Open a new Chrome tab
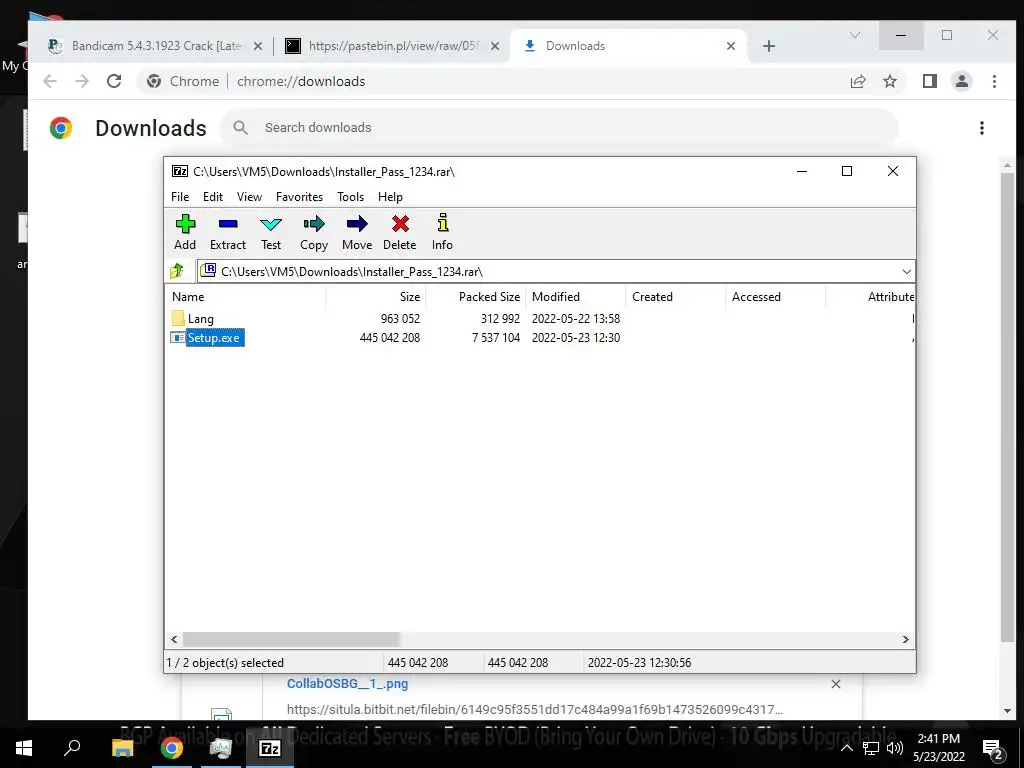1024x768 pixels. click(769, 46)
